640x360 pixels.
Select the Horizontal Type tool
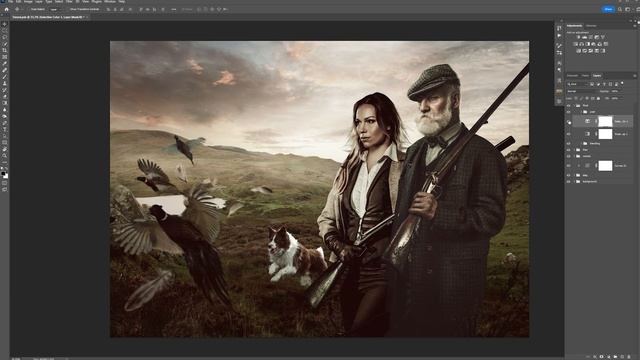[x=4, y=129]
